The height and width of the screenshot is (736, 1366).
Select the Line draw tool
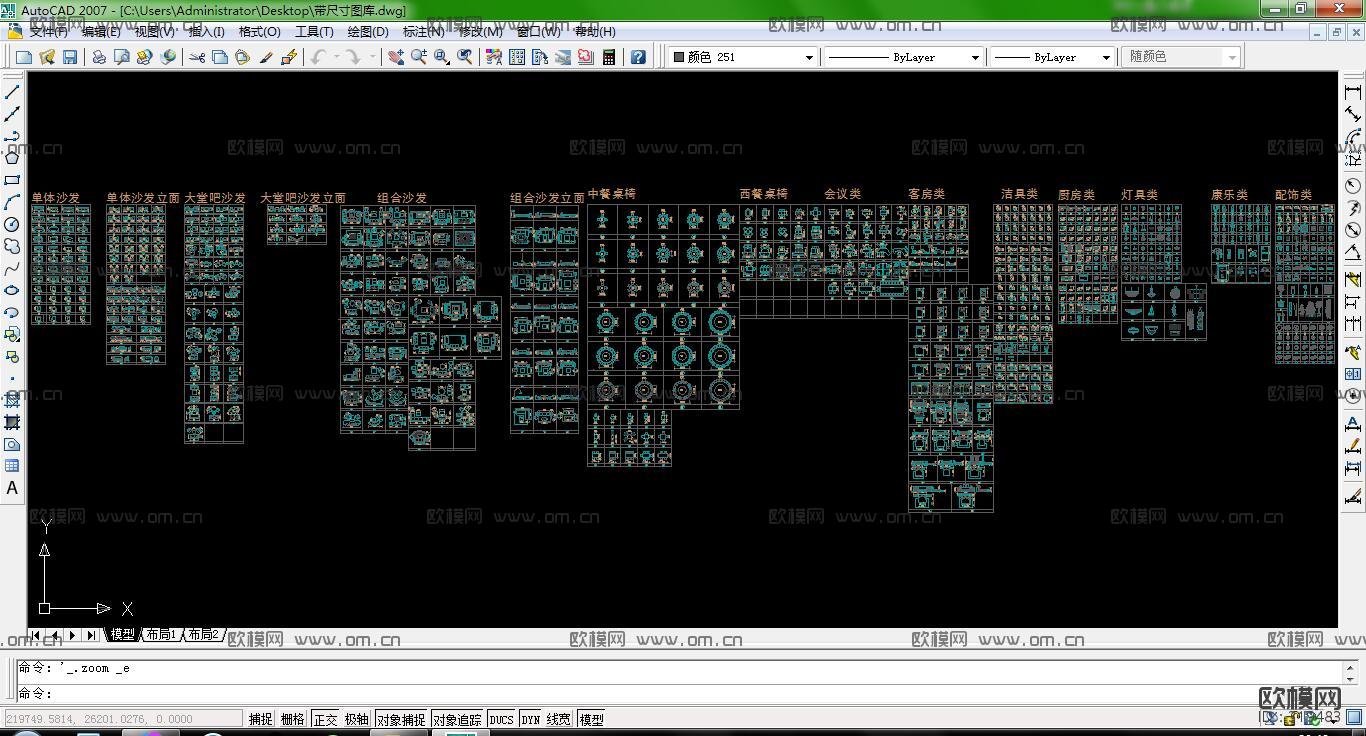(12, 92)
